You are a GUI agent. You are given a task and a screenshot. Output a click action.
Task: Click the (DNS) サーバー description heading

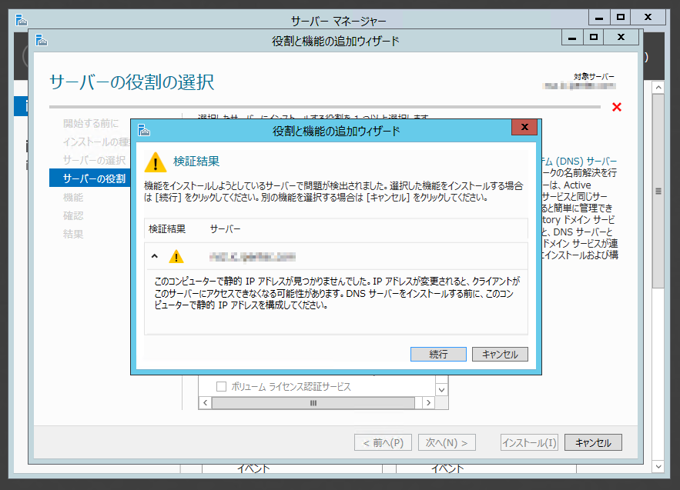(x=579, y=161)
